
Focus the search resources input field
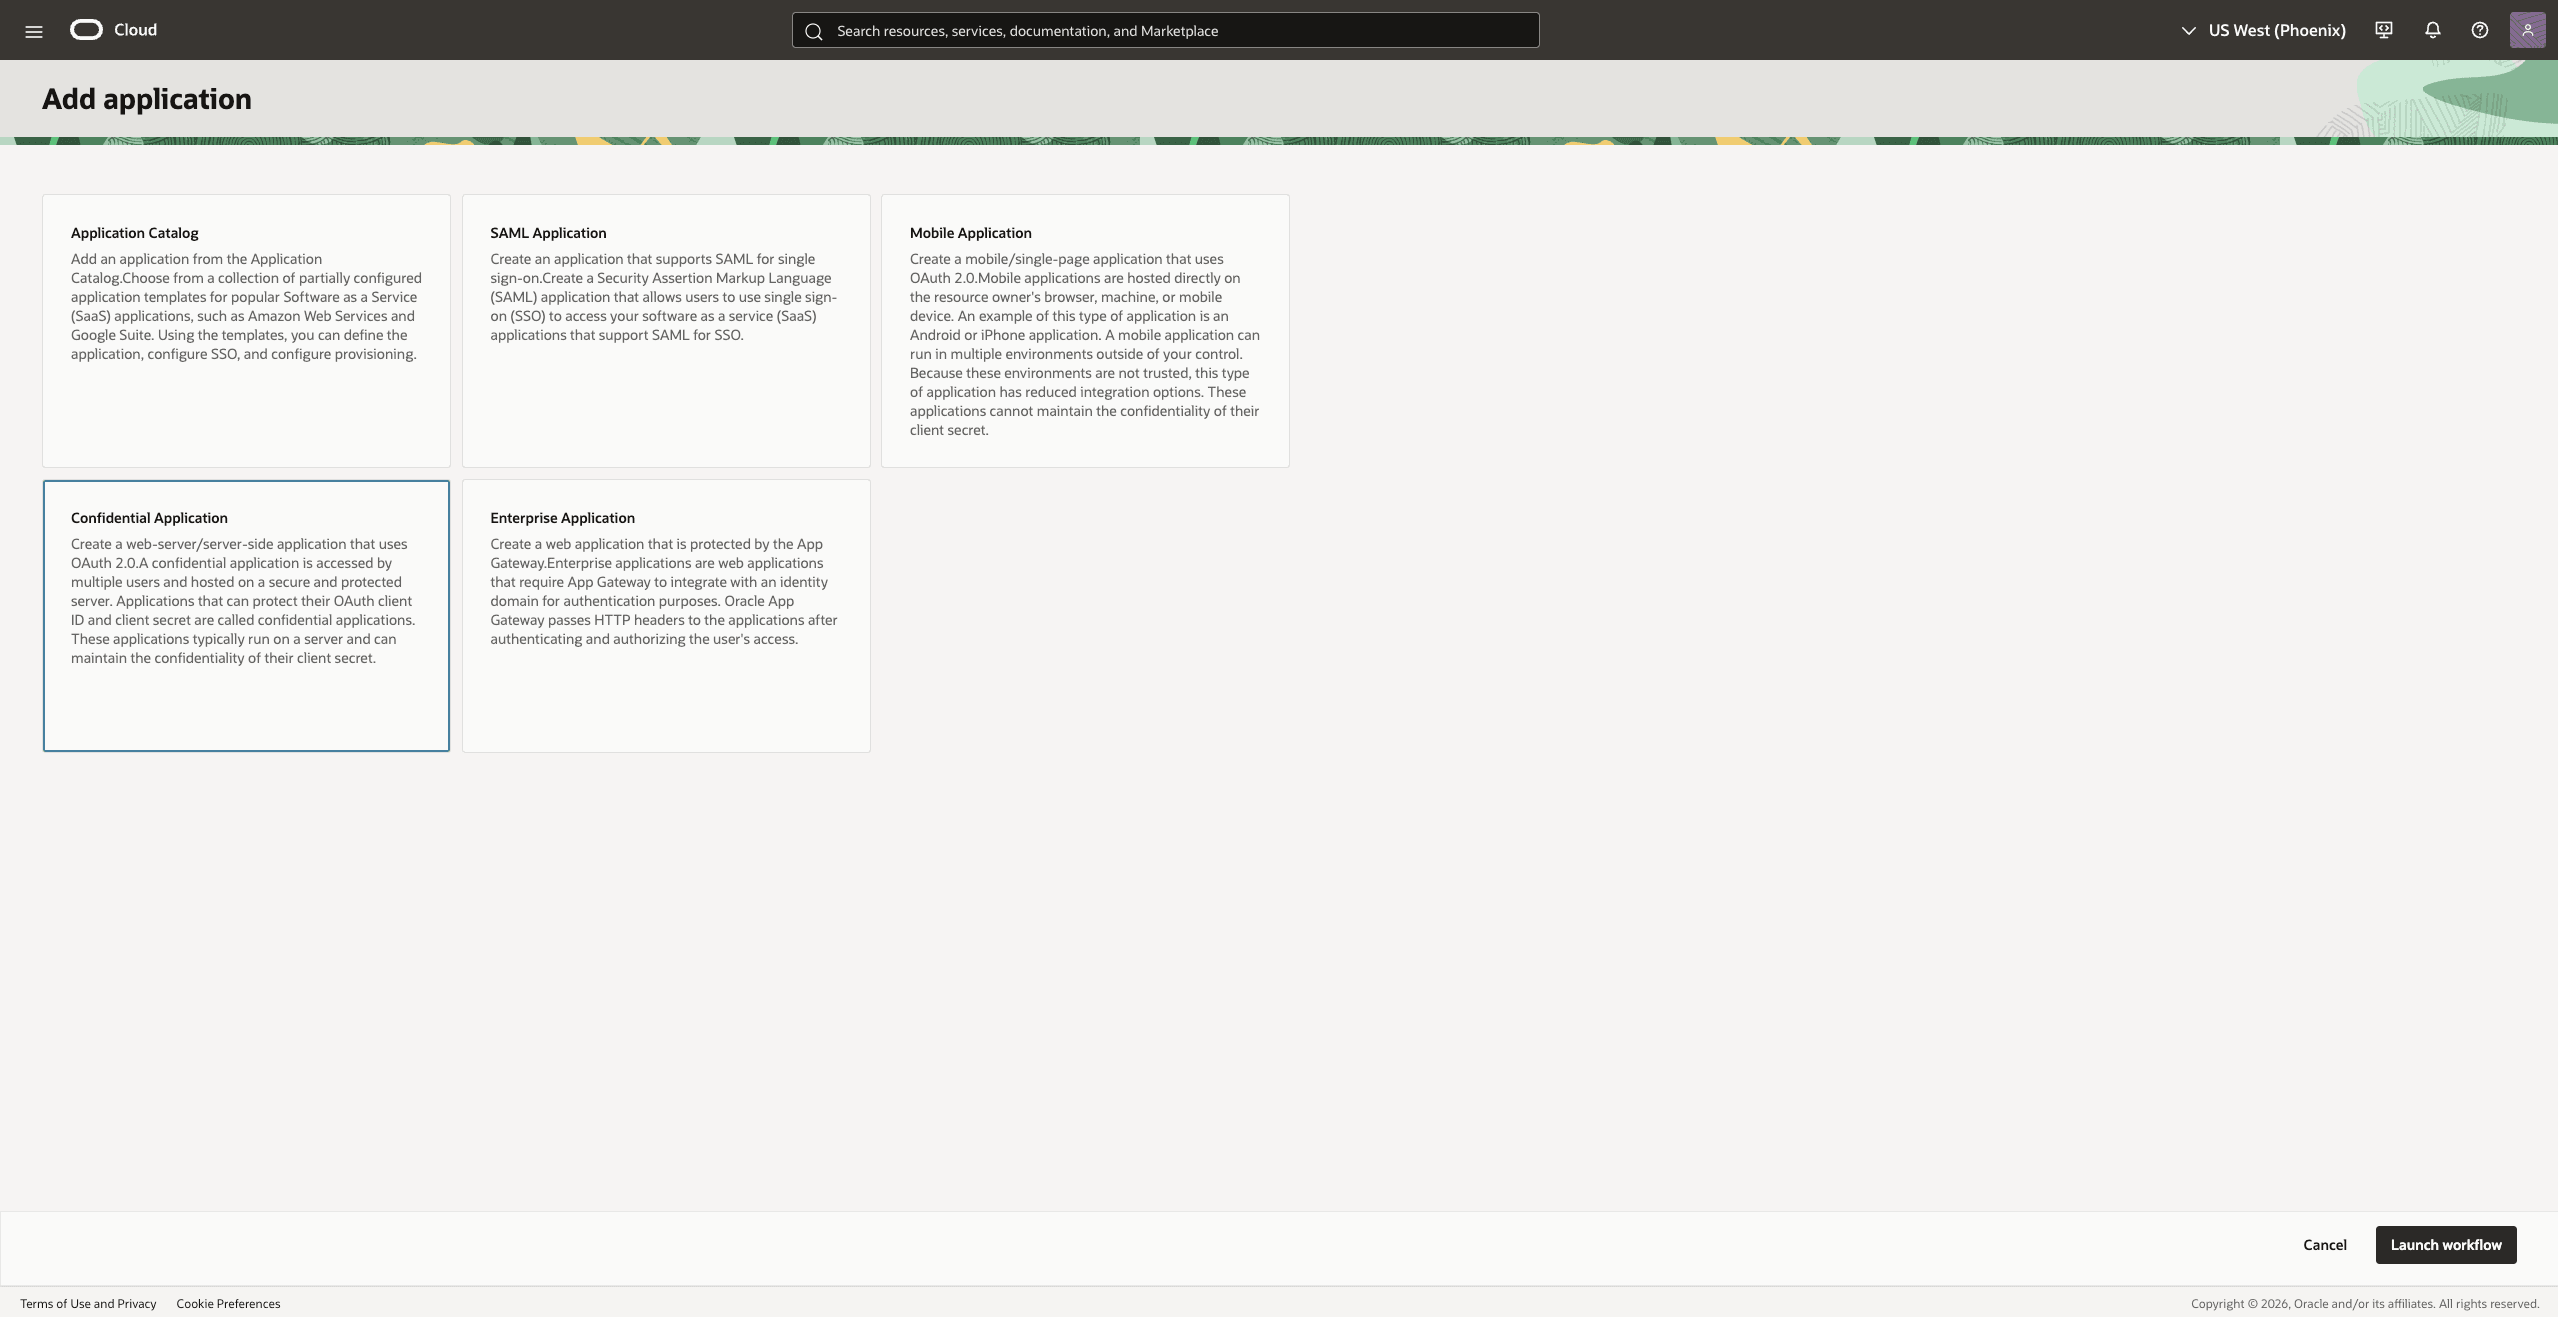click(x=1165, y=30)
